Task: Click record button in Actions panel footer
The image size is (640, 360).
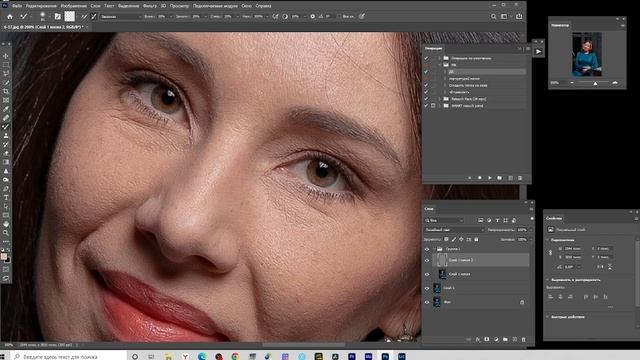Action: click(480, 178)
